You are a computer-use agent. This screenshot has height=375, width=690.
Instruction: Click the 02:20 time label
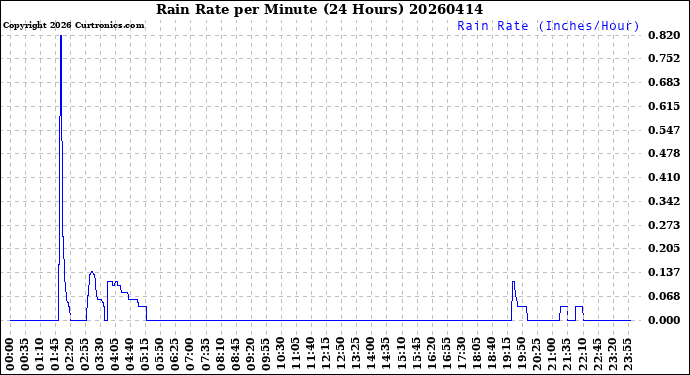70,355
